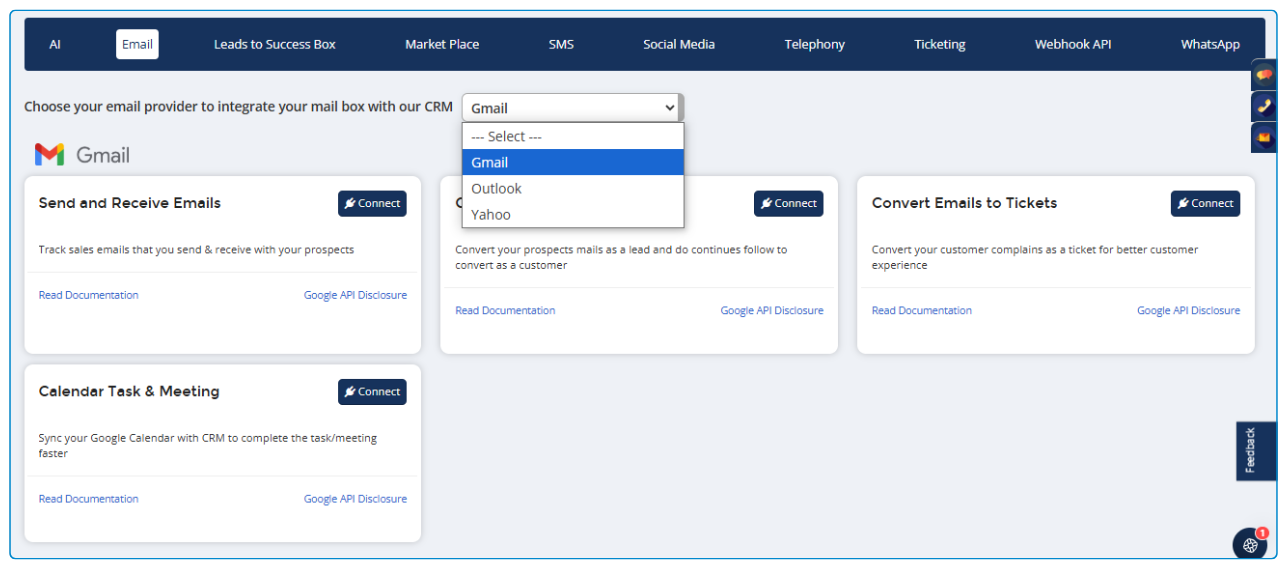
Task: Click the mail envelope side icon
Action: pos(1264,137)
